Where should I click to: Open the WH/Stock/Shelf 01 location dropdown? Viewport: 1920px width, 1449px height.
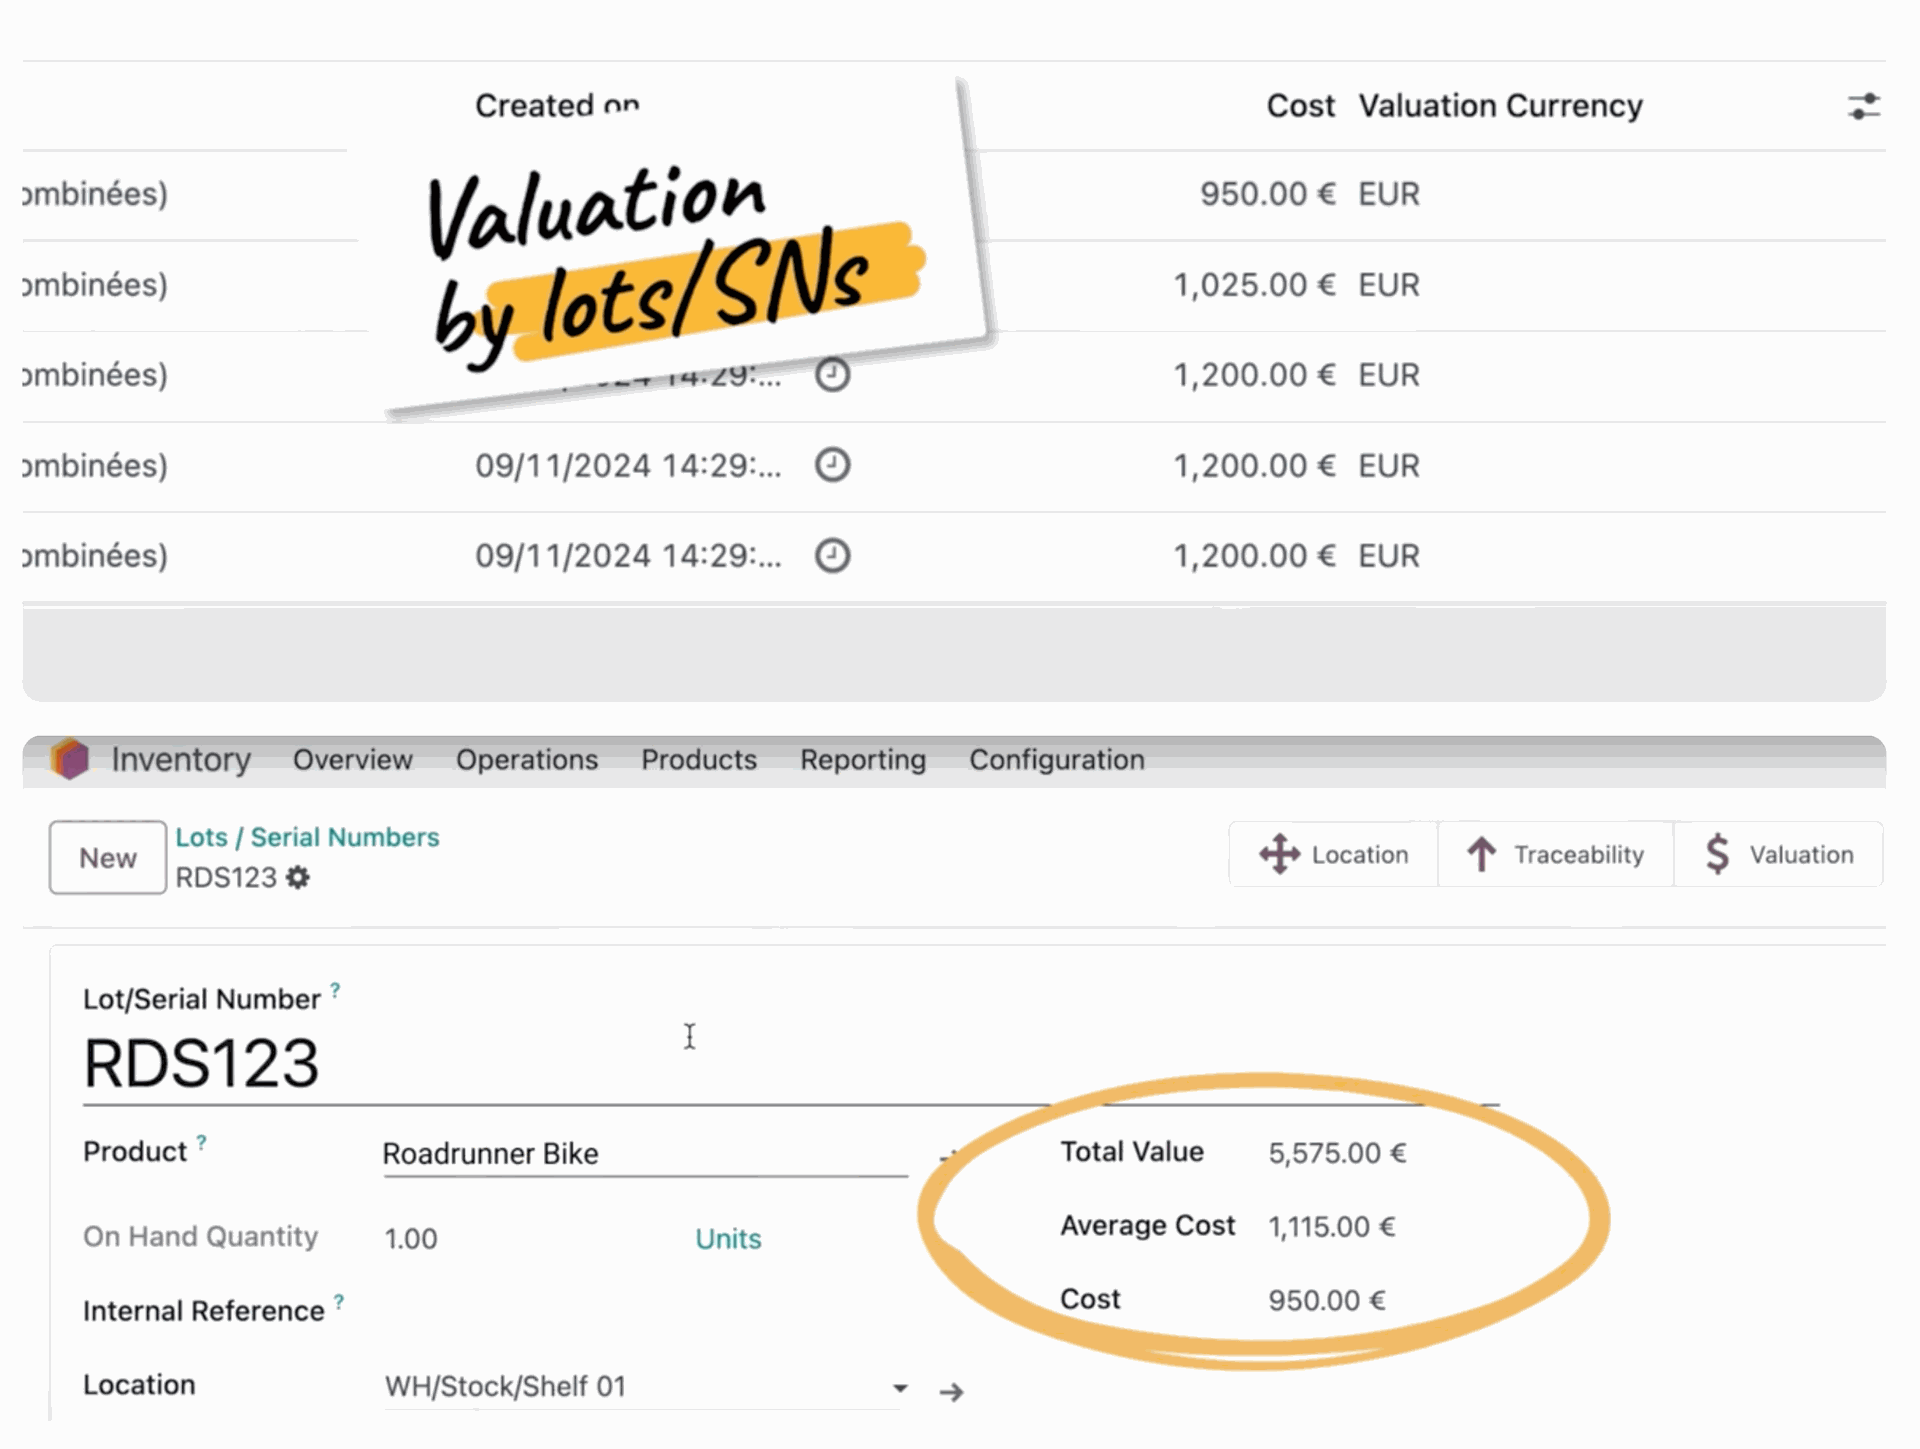click(899, 1388)
